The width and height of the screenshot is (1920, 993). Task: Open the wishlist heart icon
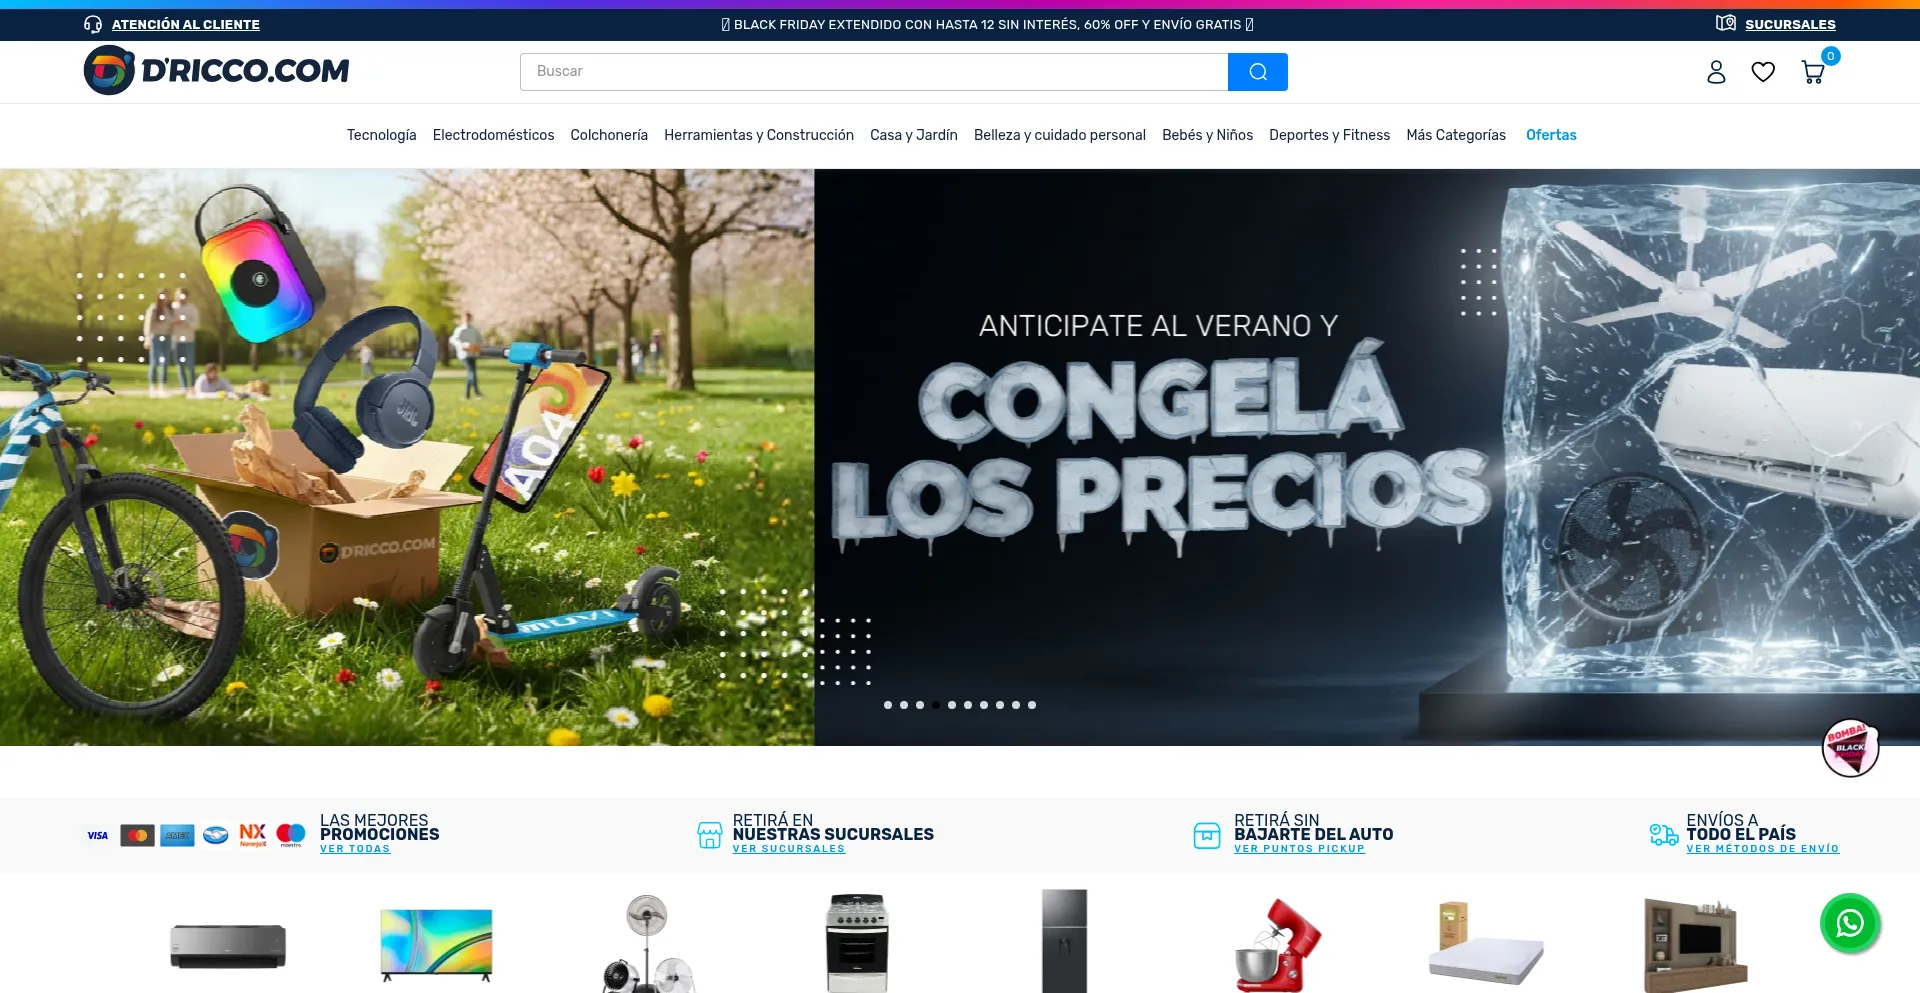(1763, 72)
